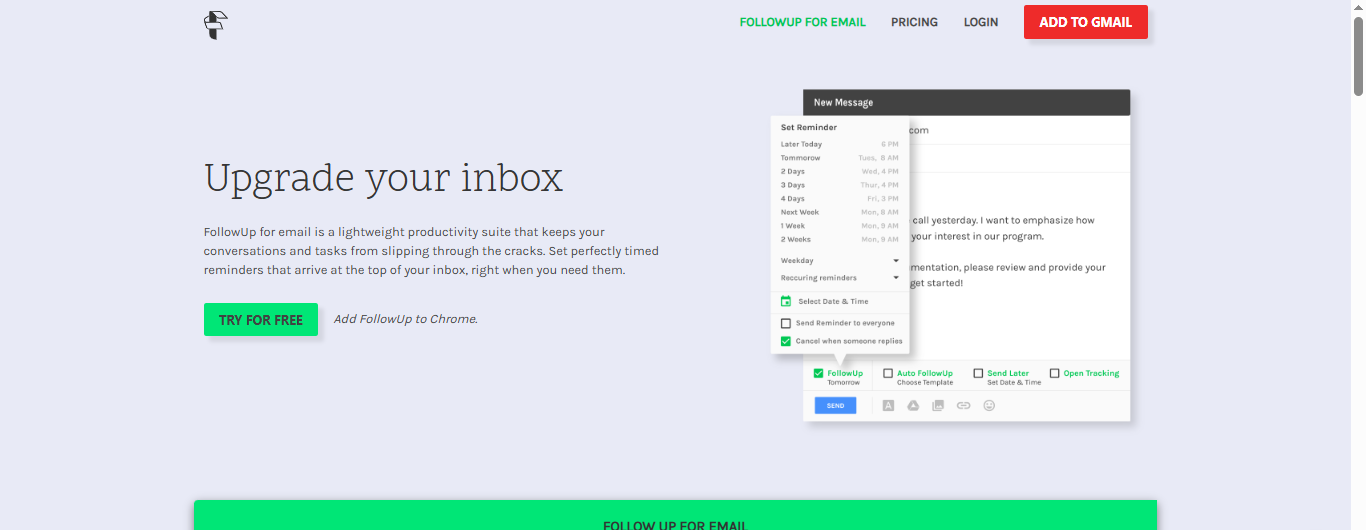Click 'Add FollowUp to Chrome' text
Image resolution: width=1366 pixels, height=530 pixels.
(406, 319)
